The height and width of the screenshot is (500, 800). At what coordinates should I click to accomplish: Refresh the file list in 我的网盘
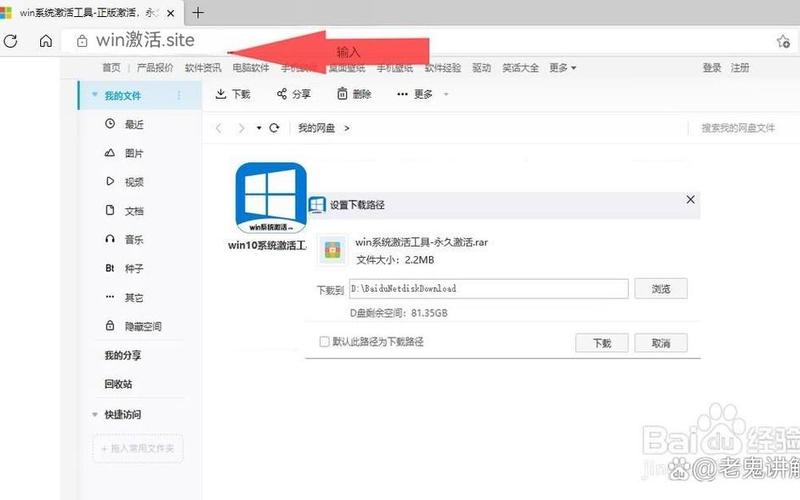[274, 128]
